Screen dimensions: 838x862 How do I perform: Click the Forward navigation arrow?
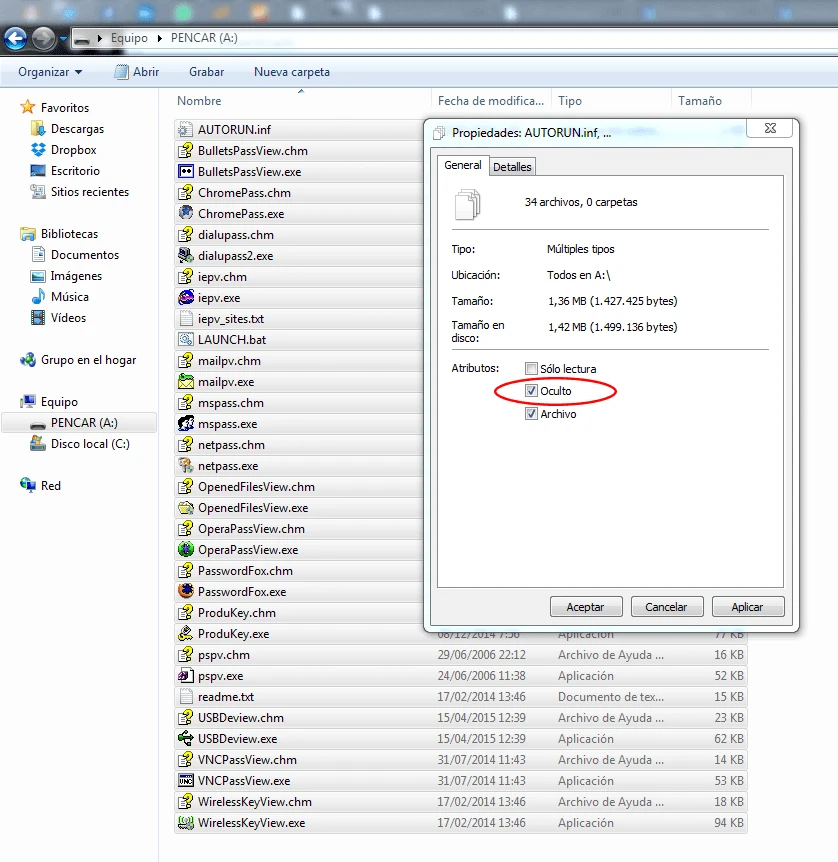click(x=43, y=38)
